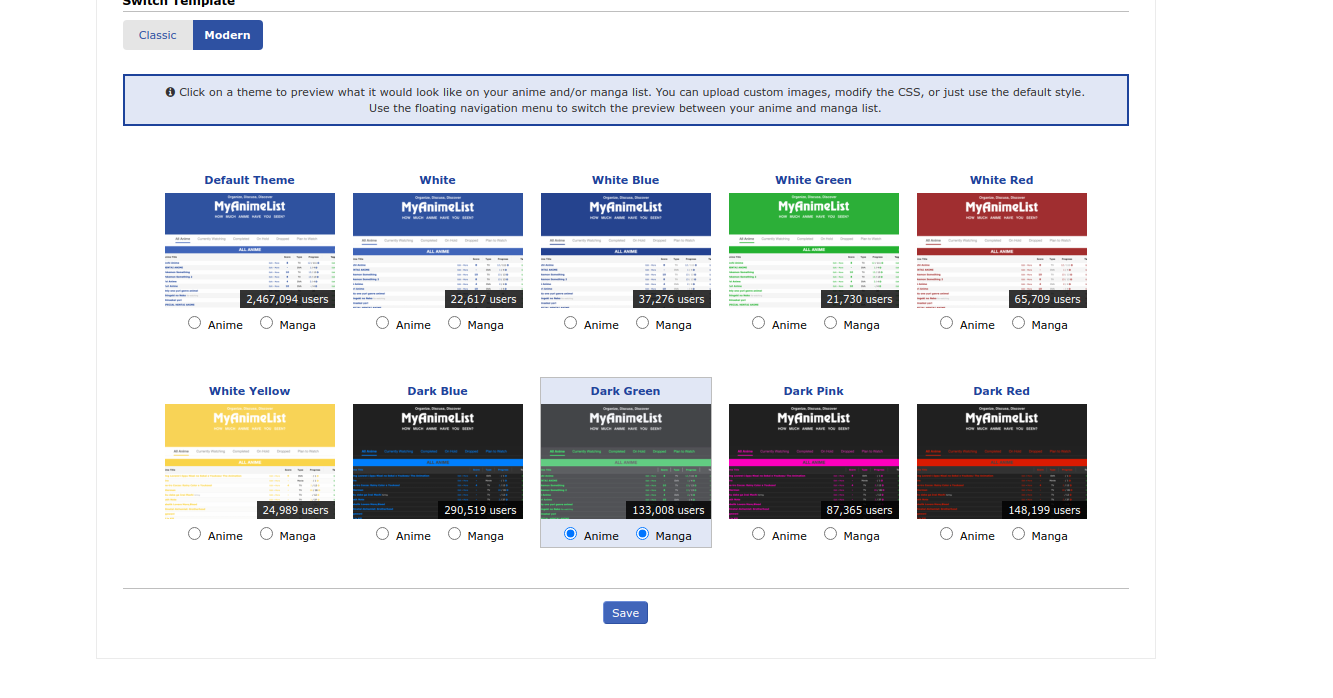
Task: Select Anime radio for Dark Pink theme
Action: pos(758,534)
